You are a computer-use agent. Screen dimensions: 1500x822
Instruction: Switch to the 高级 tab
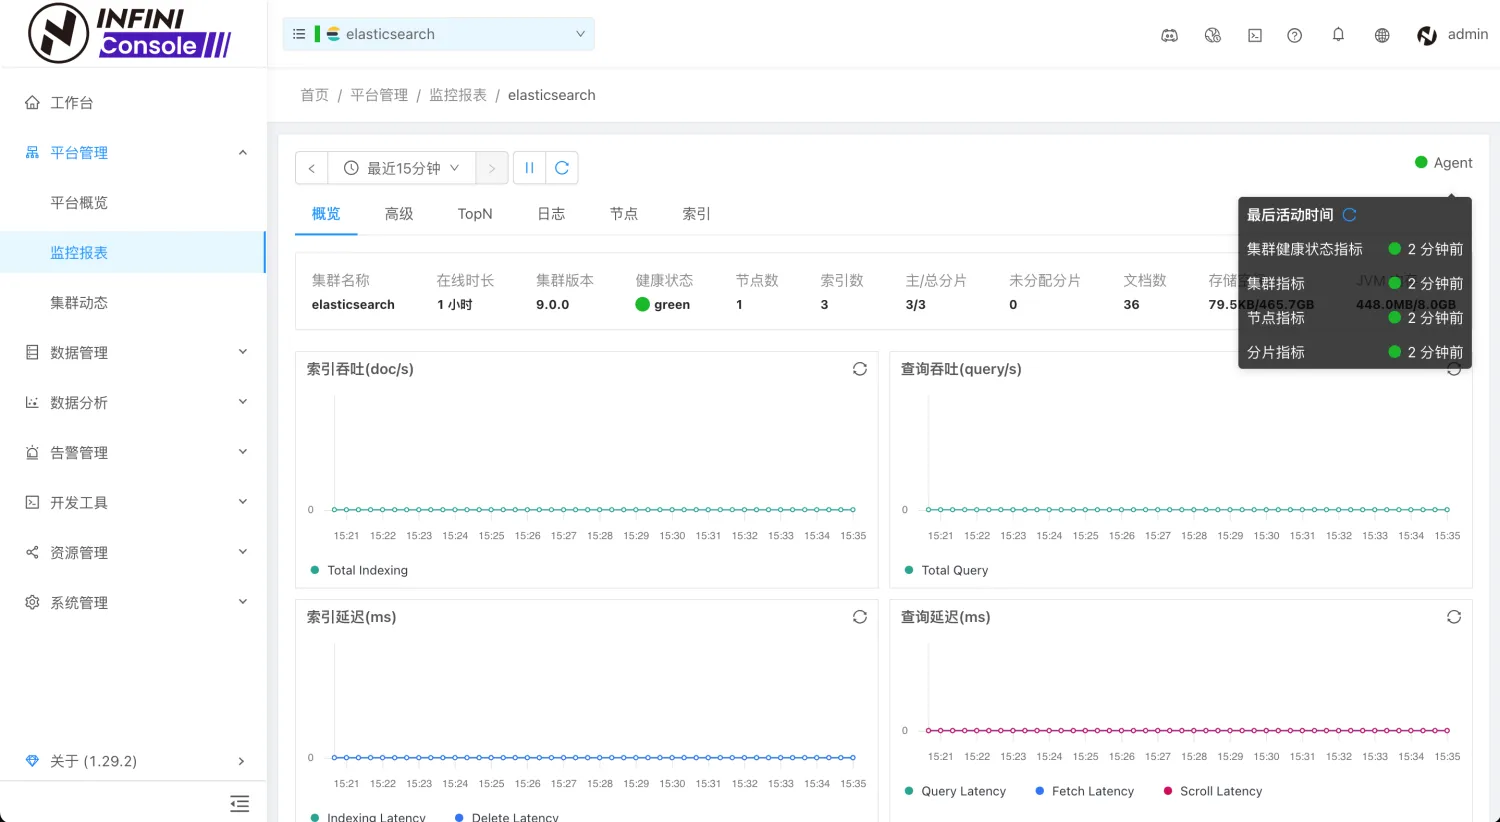pos(399,214)
